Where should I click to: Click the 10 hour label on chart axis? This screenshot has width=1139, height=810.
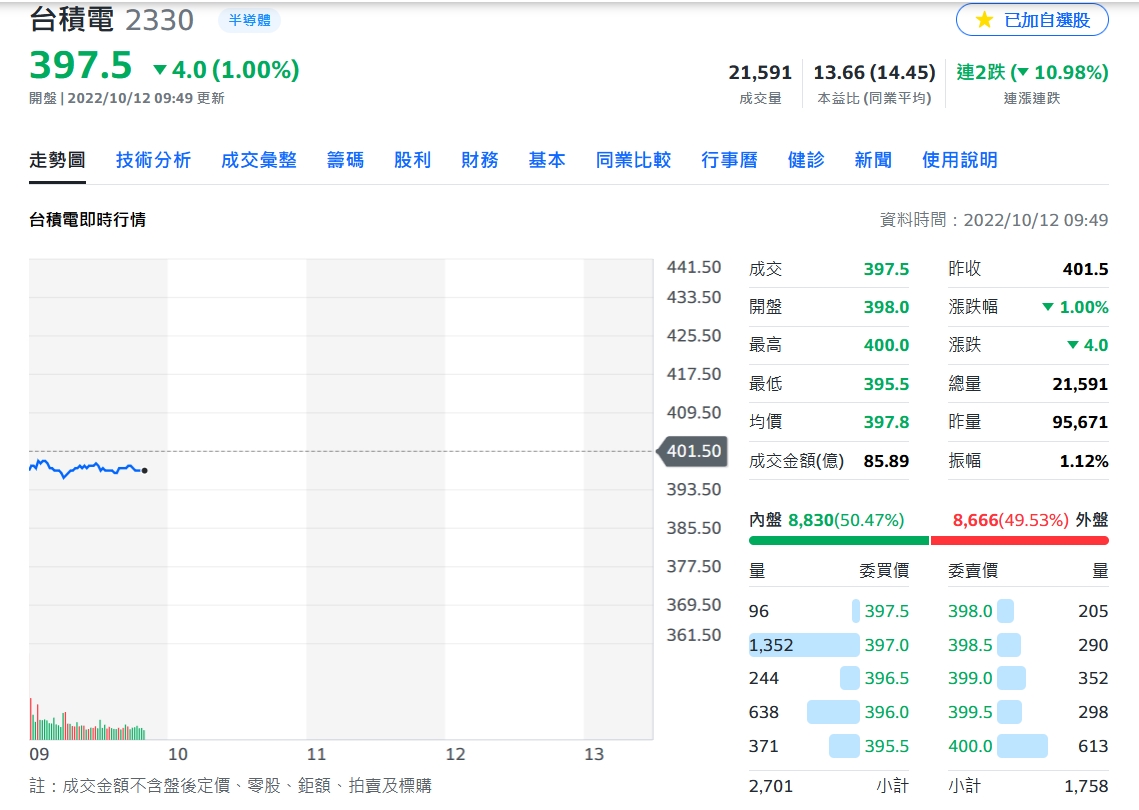click(x=177, y=754)
